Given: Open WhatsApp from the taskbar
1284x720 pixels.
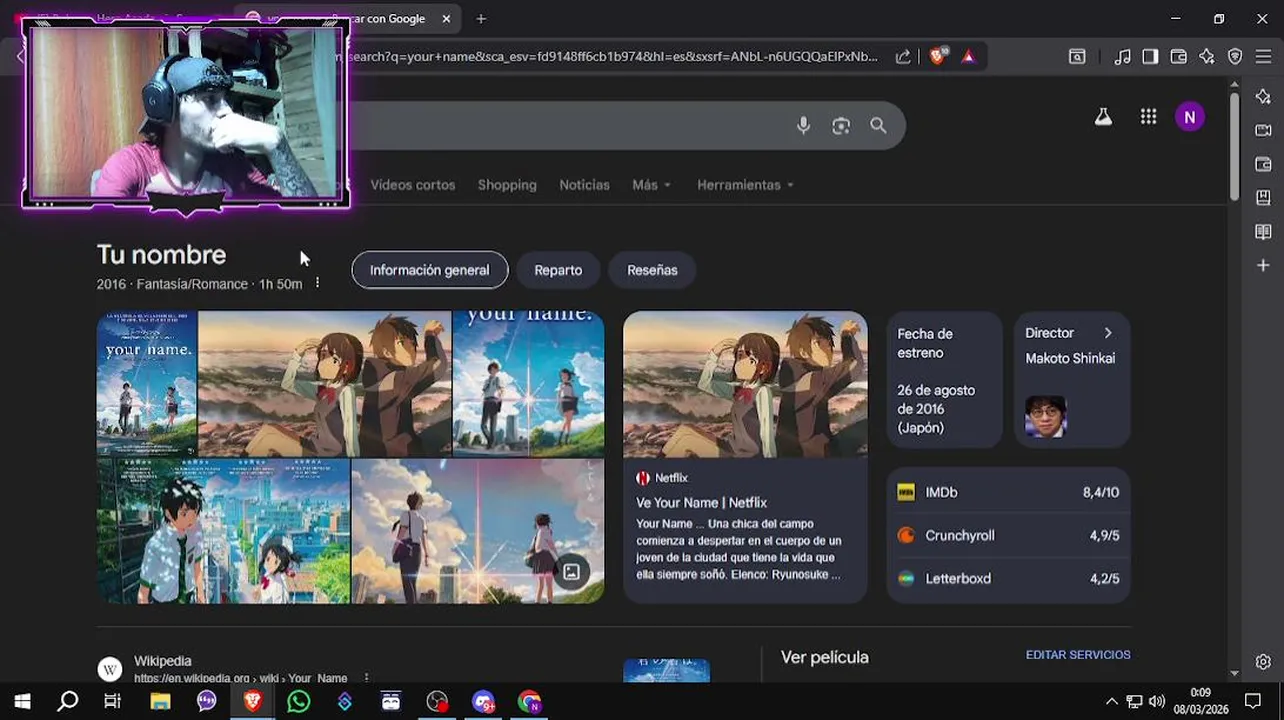Looking at the screenshot, I should (298, 701).
